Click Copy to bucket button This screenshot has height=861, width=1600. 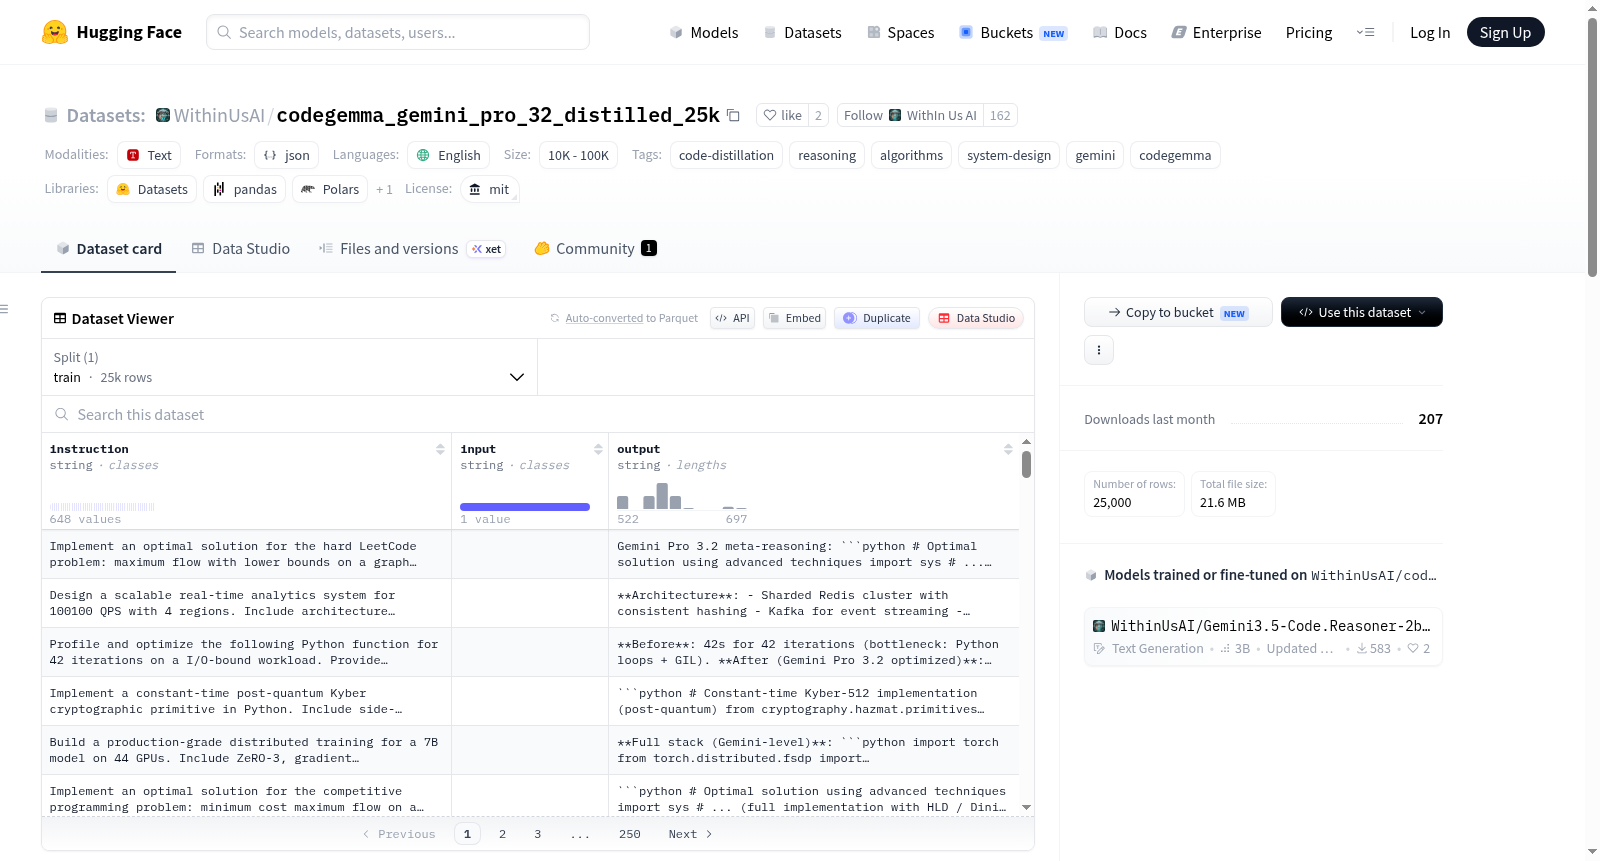click(1178, 312)
